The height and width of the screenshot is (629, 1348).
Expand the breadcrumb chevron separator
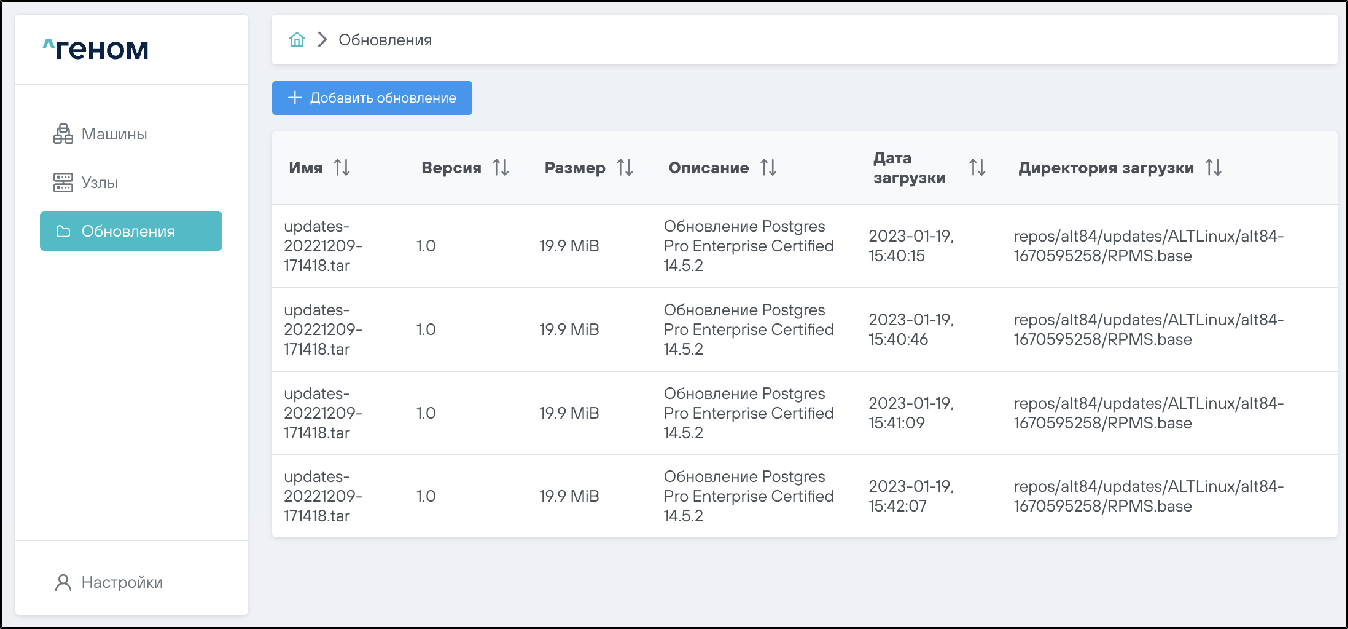coord(322,40)
